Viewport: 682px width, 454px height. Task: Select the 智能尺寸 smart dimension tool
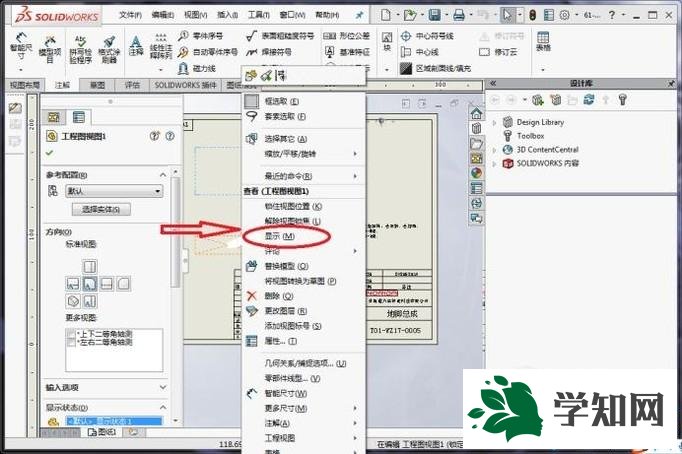tap(21, 46)
